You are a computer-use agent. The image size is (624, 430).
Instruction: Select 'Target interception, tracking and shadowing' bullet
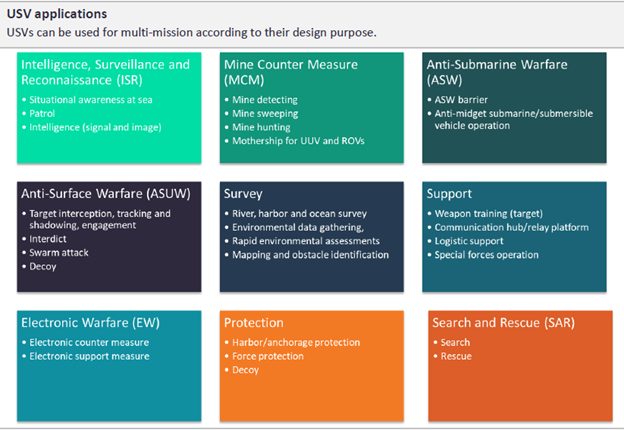(x=100, y=219)
